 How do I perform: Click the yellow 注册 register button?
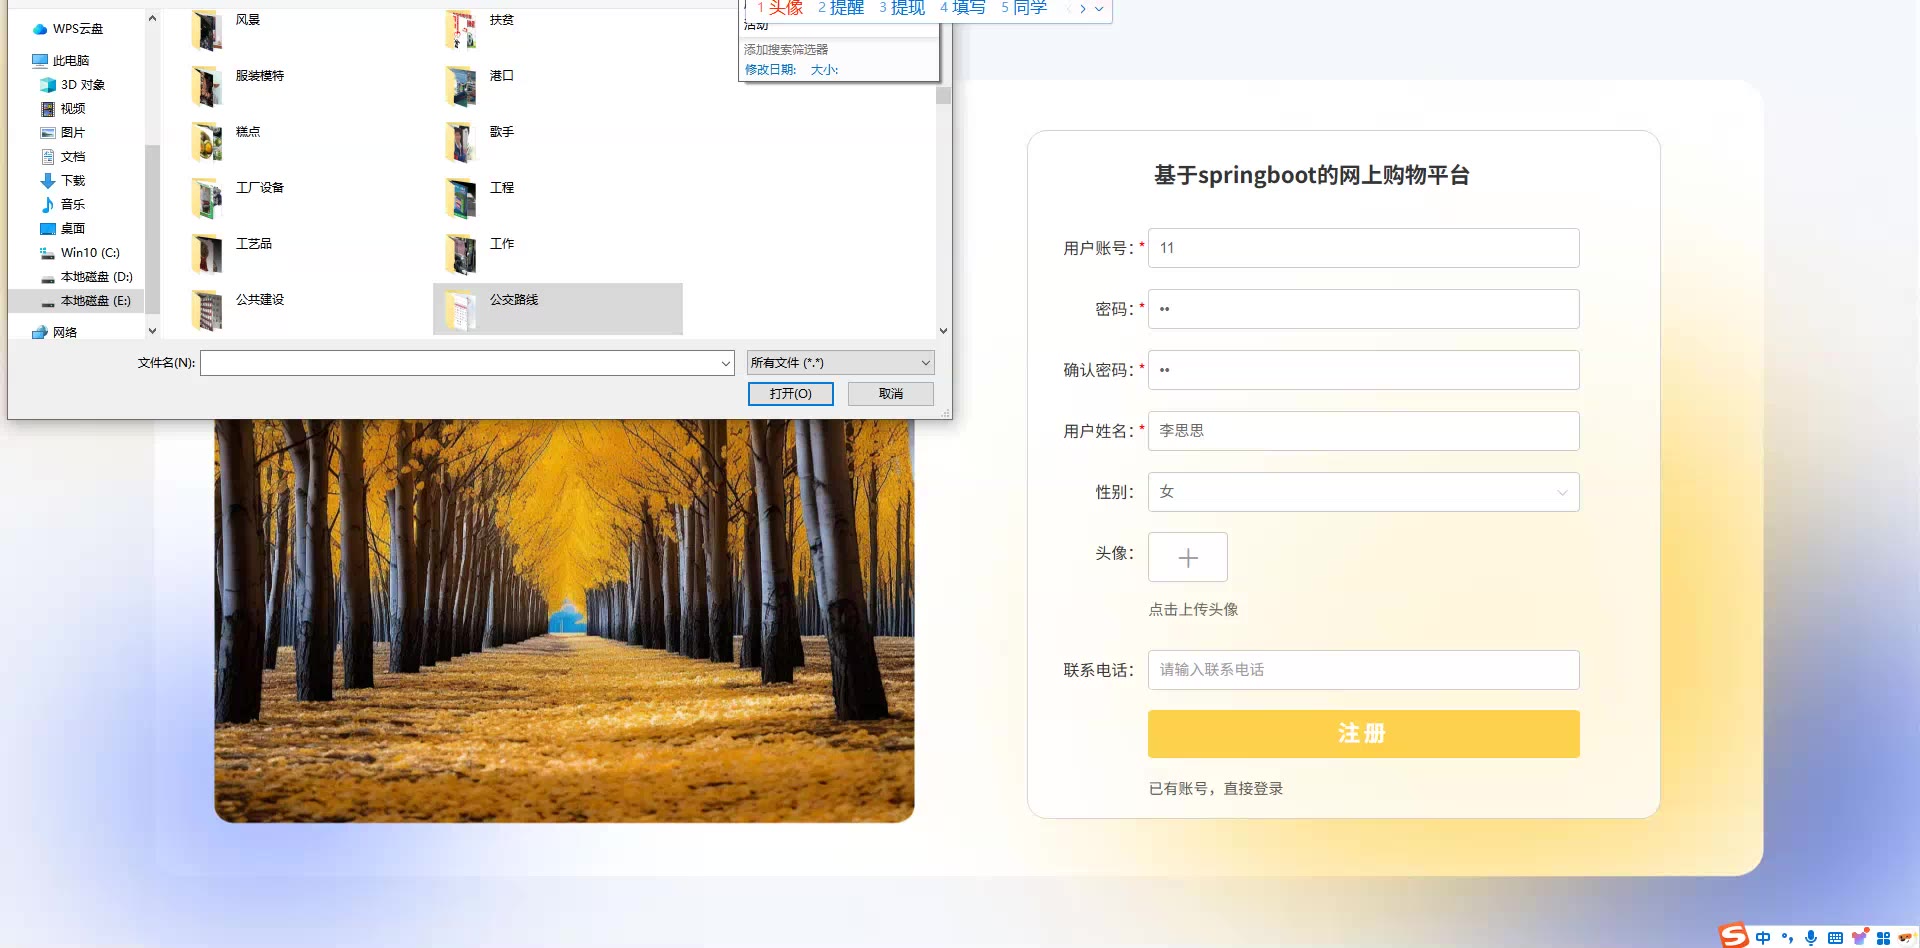point(1364,734)
